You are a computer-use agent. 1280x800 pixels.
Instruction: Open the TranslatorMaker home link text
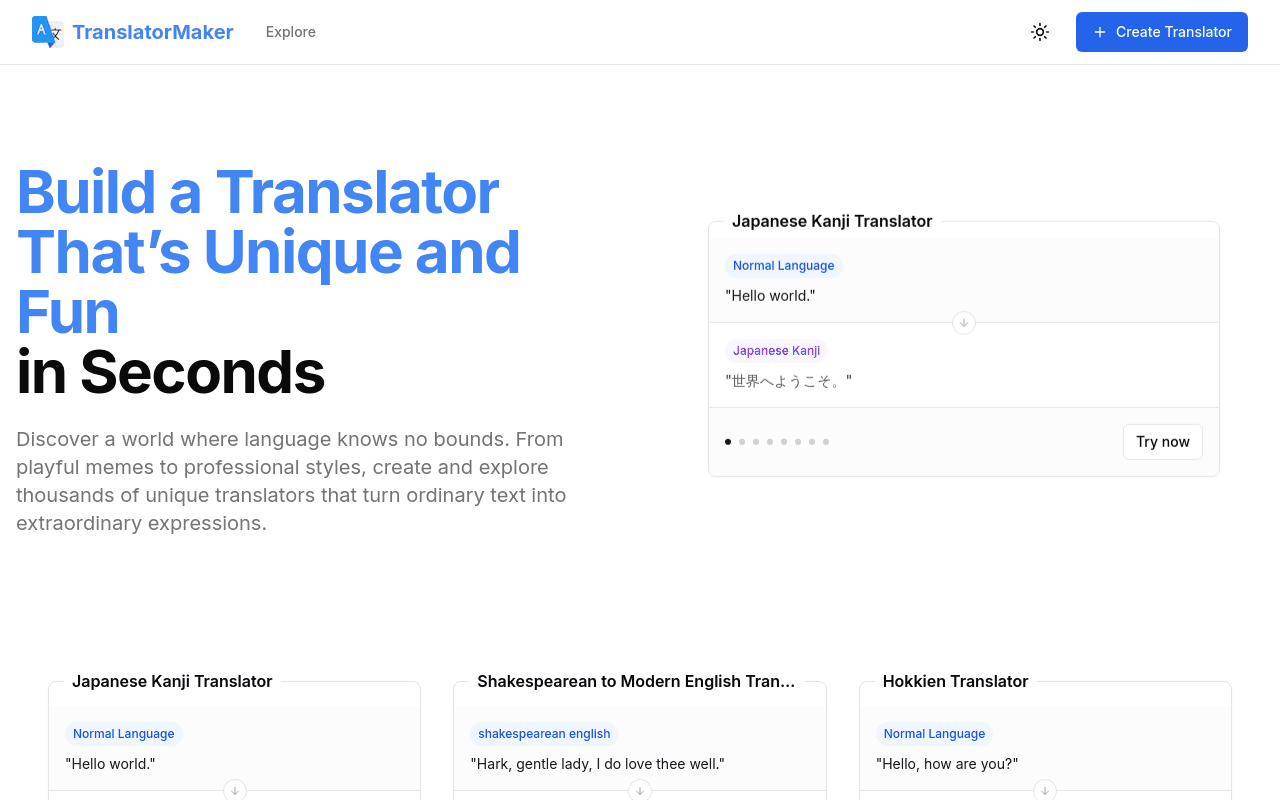coord(153,32)
